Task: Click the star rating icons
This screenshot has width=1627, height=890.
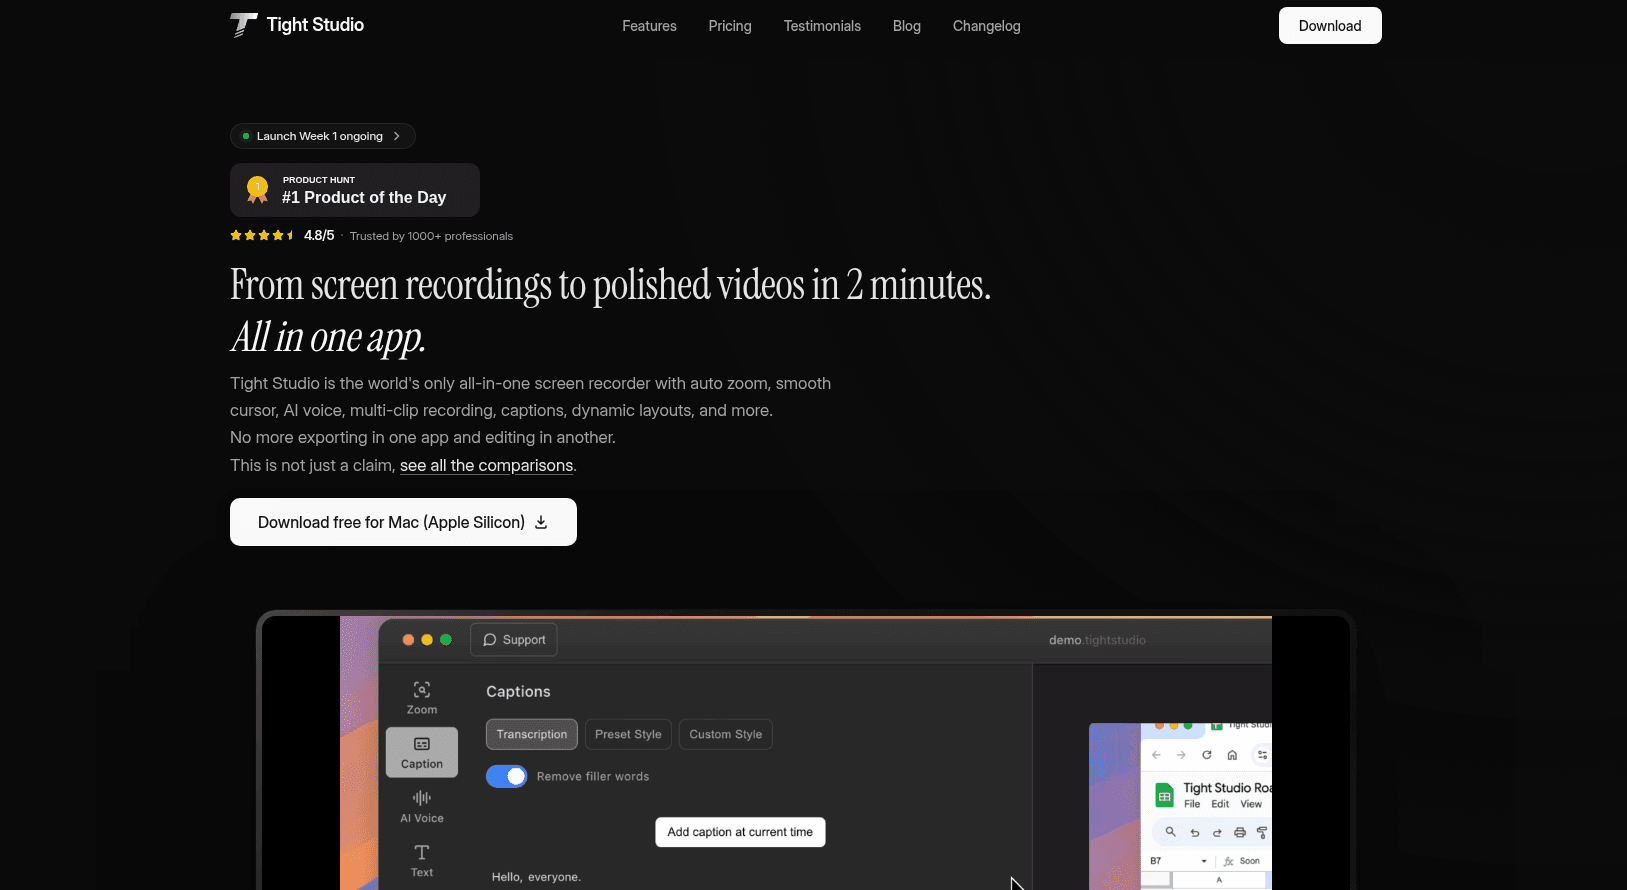Action: 262,236
